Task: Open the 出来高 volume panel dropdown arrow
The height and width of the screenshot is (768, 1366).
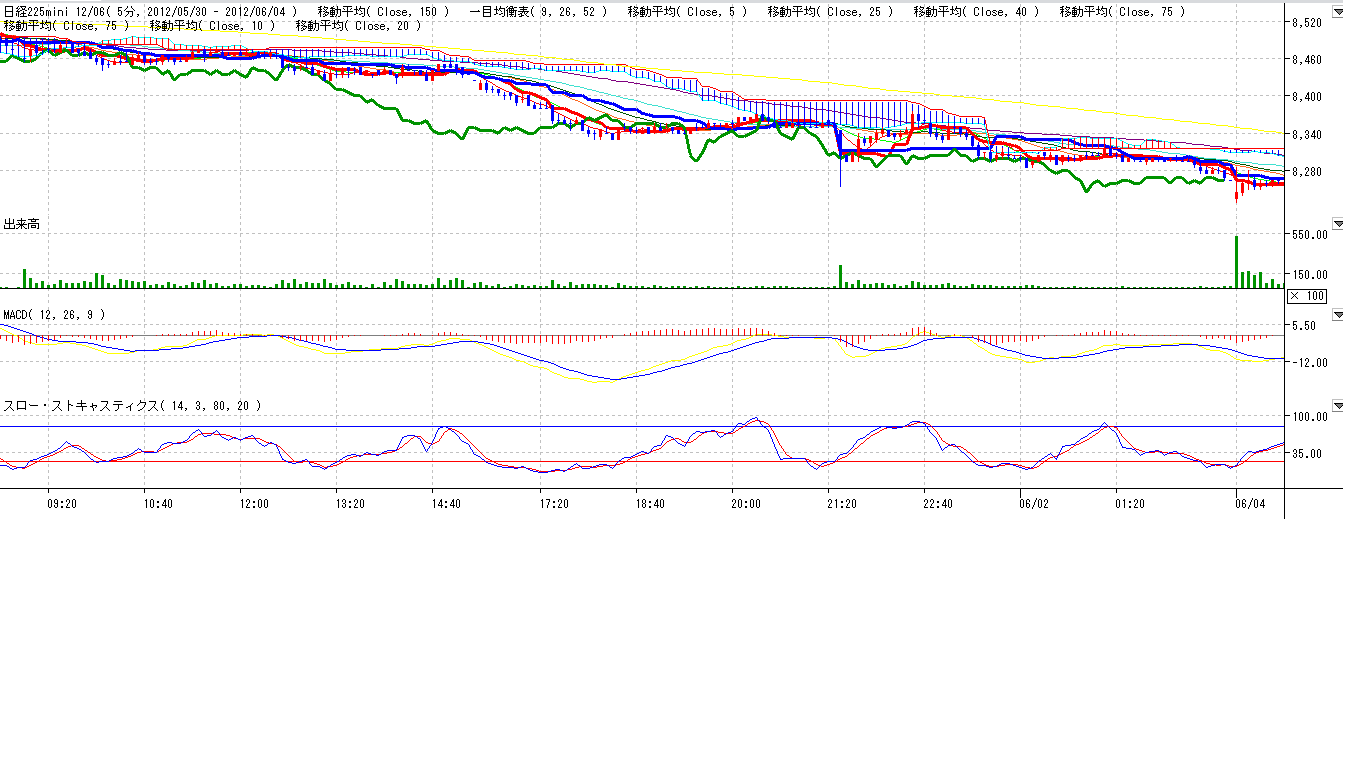Action: coord(1338,224)
